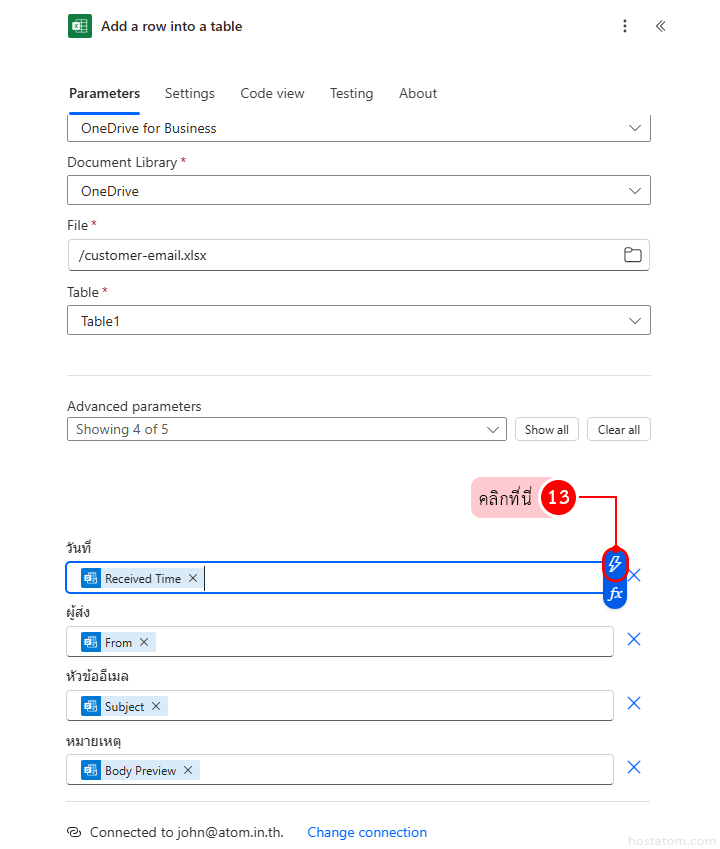Open the fx expression editor icon

pos(615,594)
